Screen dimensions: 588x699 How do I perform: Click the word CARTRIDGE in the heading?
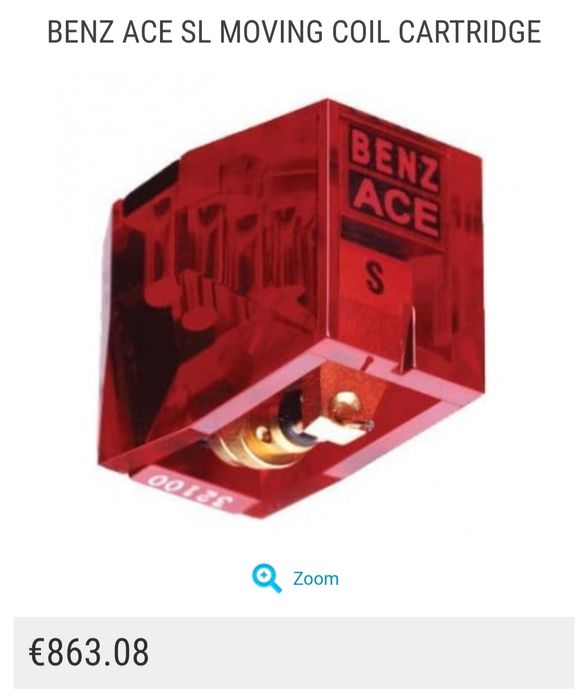point(469,32)
